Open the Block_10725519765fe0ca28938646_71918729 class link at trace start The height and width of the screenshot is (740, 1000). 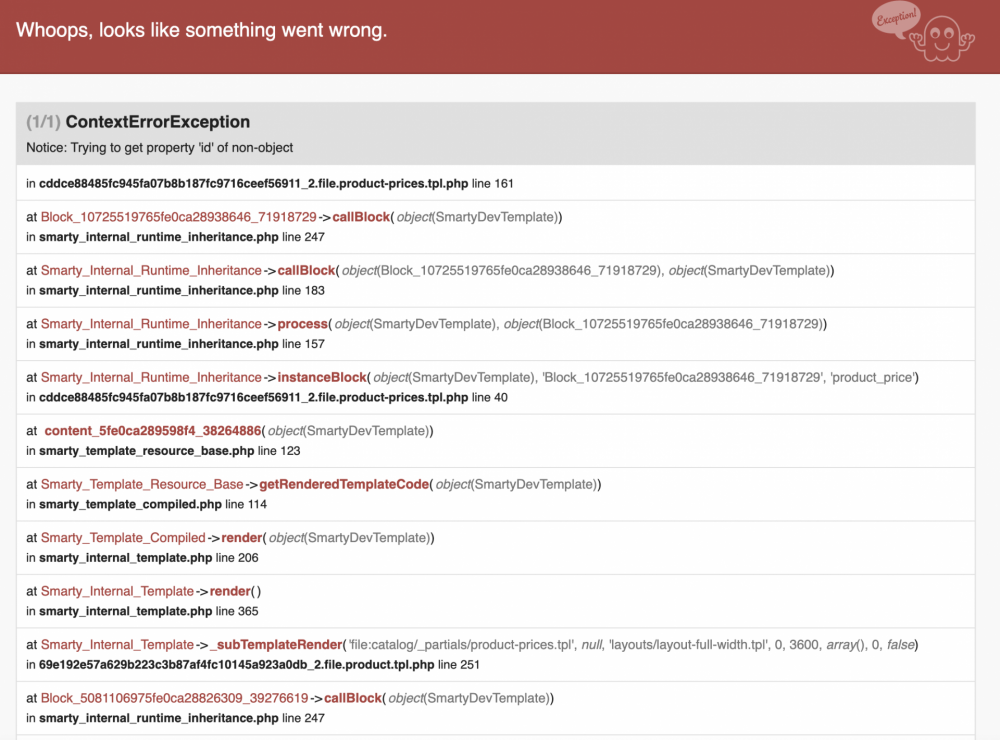178,217
